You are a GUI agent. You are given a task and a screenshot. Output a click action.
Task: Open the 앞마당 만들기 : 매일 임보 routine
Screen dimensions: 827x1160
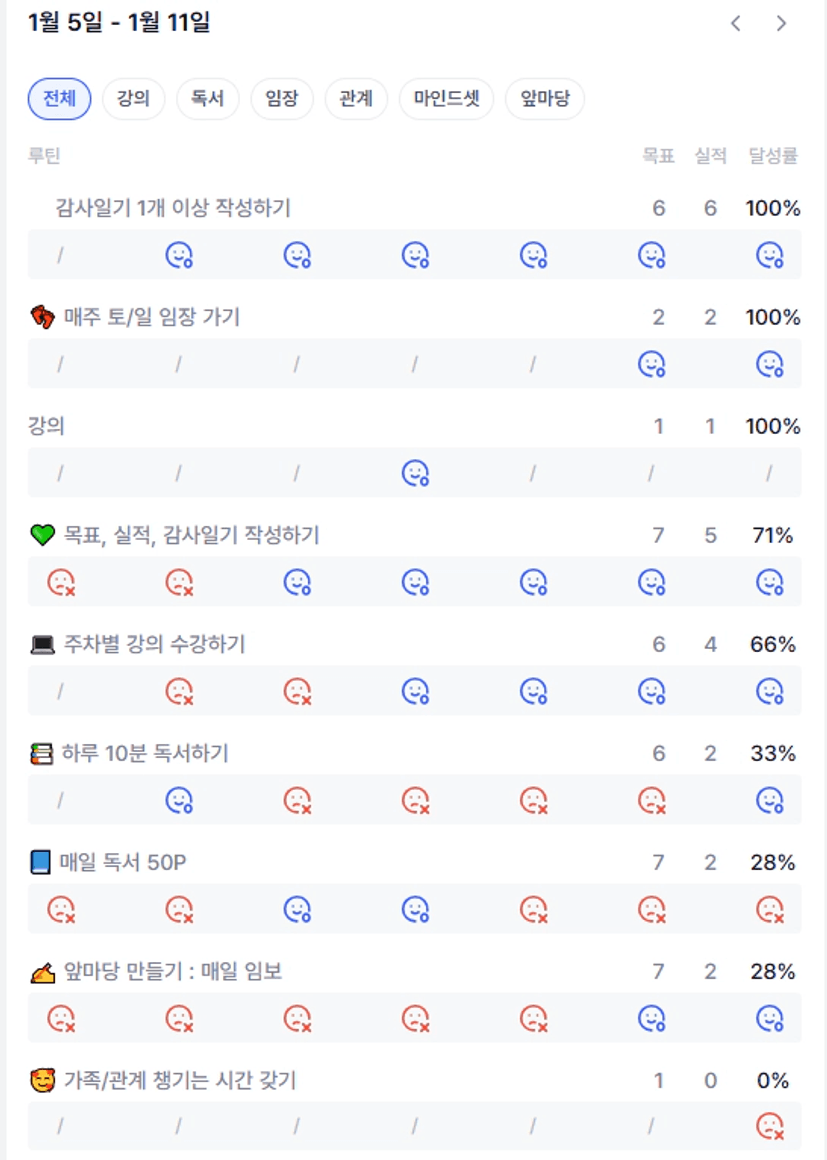pyautogui.click(x=172, y=971)
